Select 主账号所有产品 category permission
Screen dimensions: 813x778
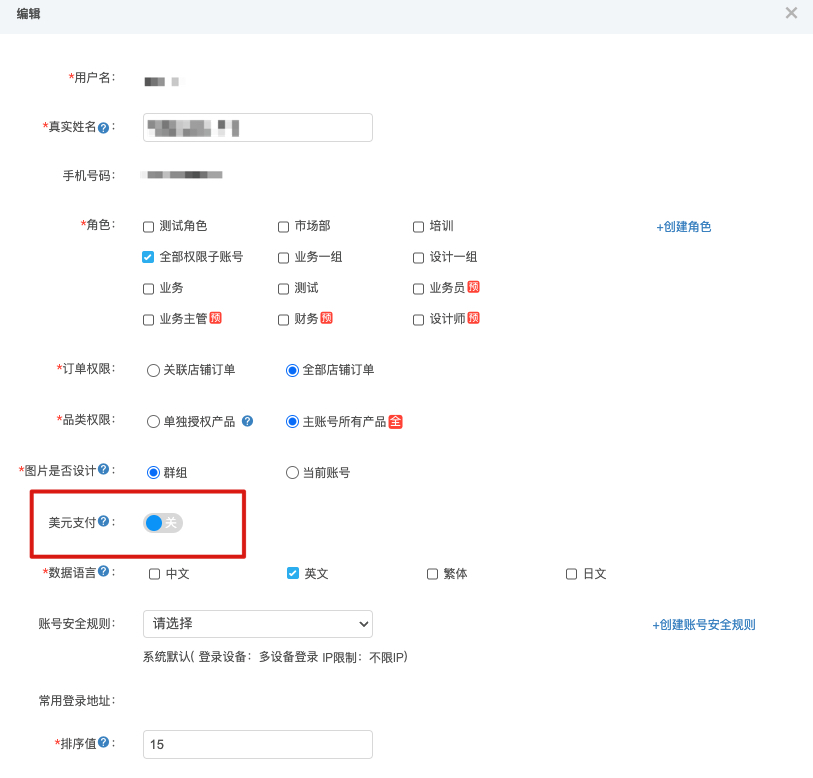click(292, 422)
